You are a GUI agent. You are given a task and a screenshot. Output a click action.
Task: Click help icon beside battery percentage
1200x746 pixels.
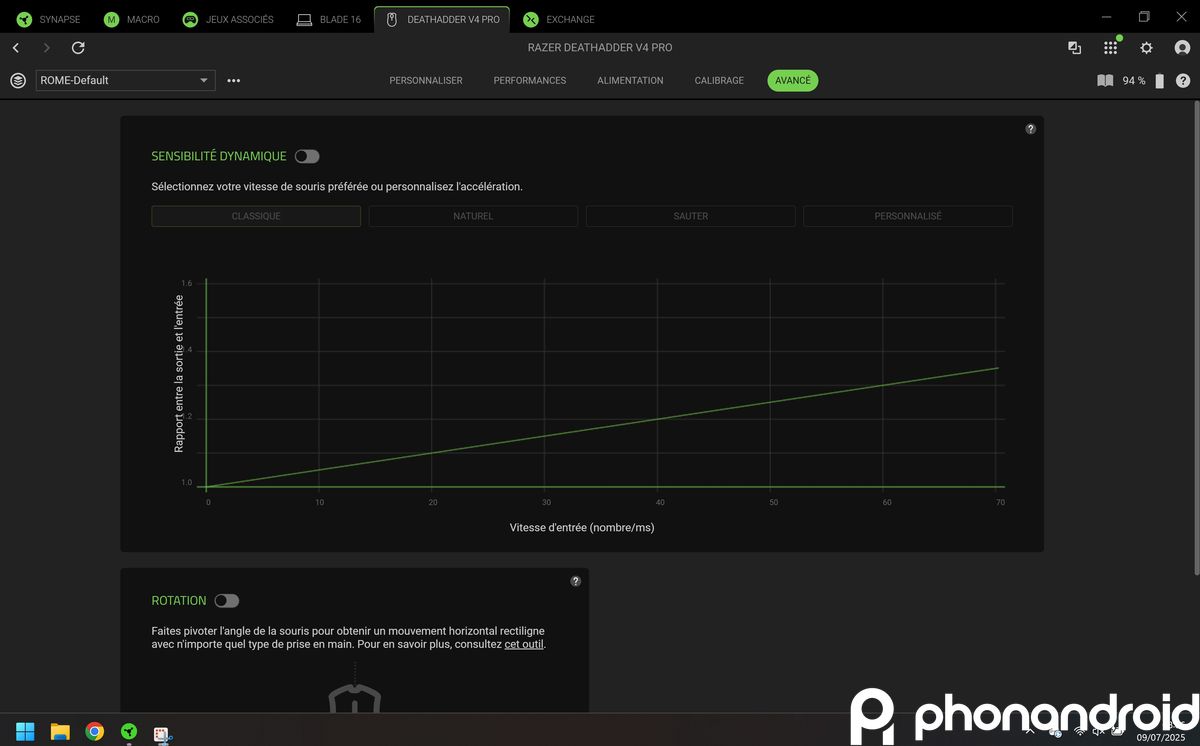click(x=1183, y=81)
